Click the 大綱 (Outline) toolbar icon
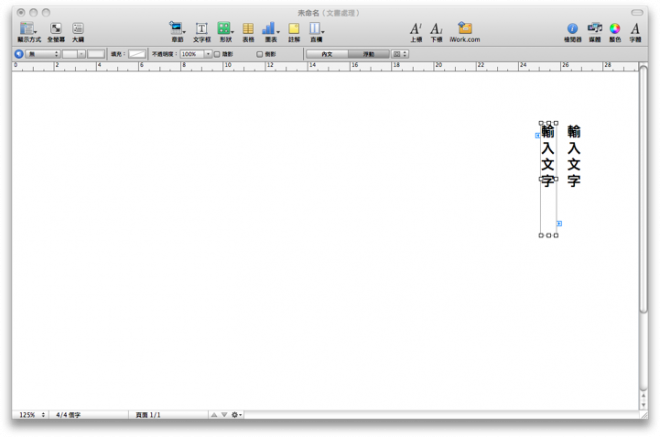This screenshot has width=660, height=437. (x=78, y=29)
